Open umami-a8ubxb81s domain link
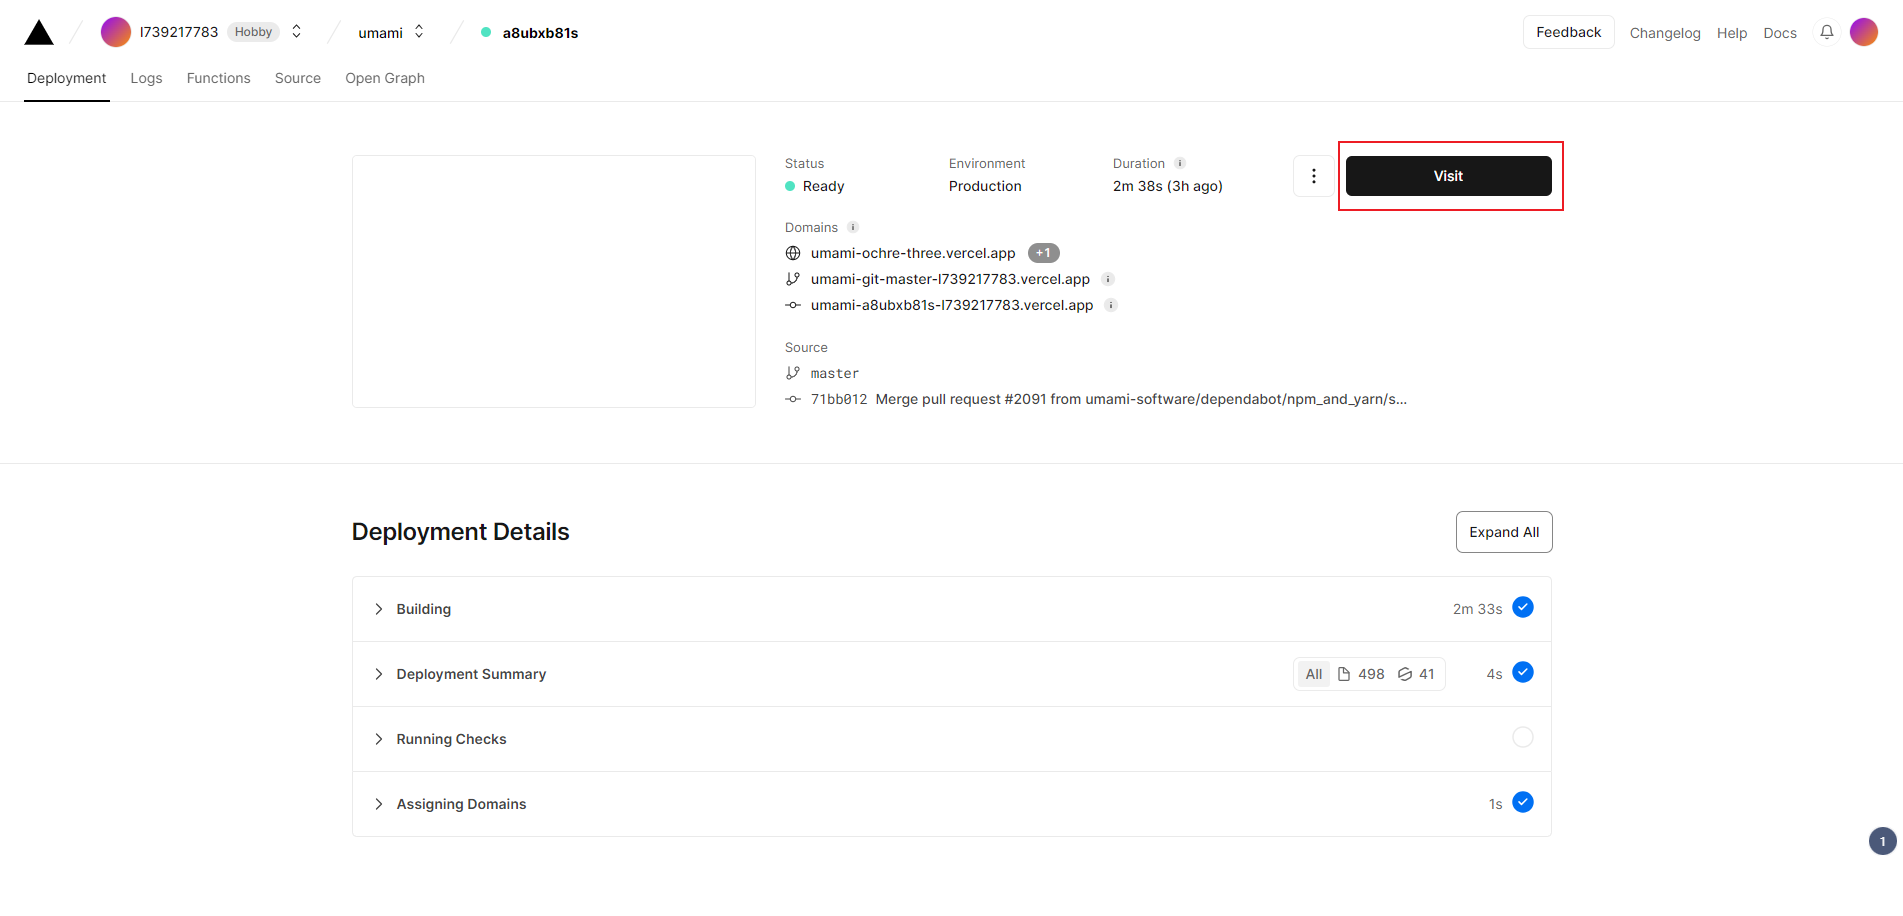1903x916 pixels. tap(952, 305)
